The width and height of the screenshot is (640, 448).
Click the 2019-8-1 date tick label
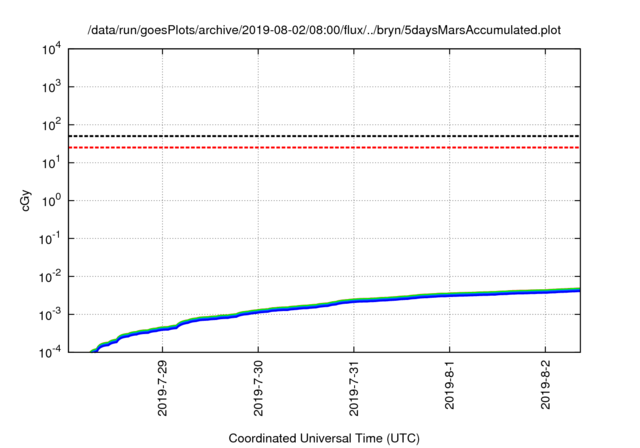pos(449,385)
